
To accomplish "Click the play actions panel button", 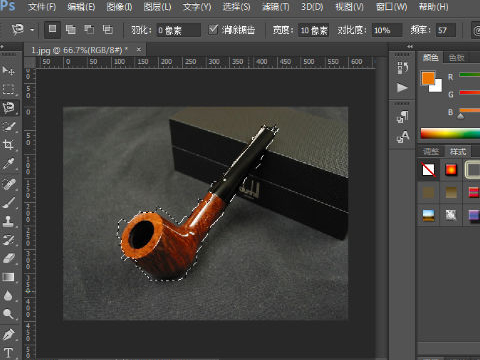I will pyautogui.click(x=402, y=88).
